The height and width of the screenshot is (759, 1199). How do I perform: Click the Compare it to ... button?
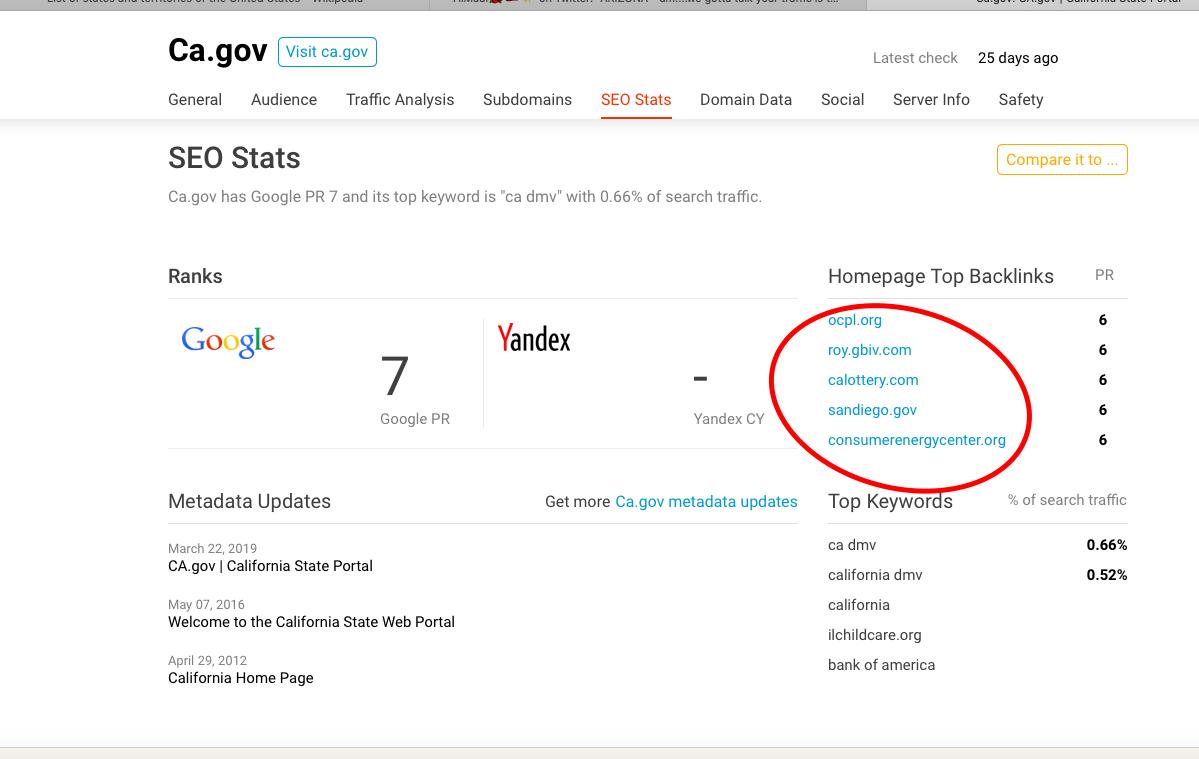pyautogui.click(x=1062, y=160)
